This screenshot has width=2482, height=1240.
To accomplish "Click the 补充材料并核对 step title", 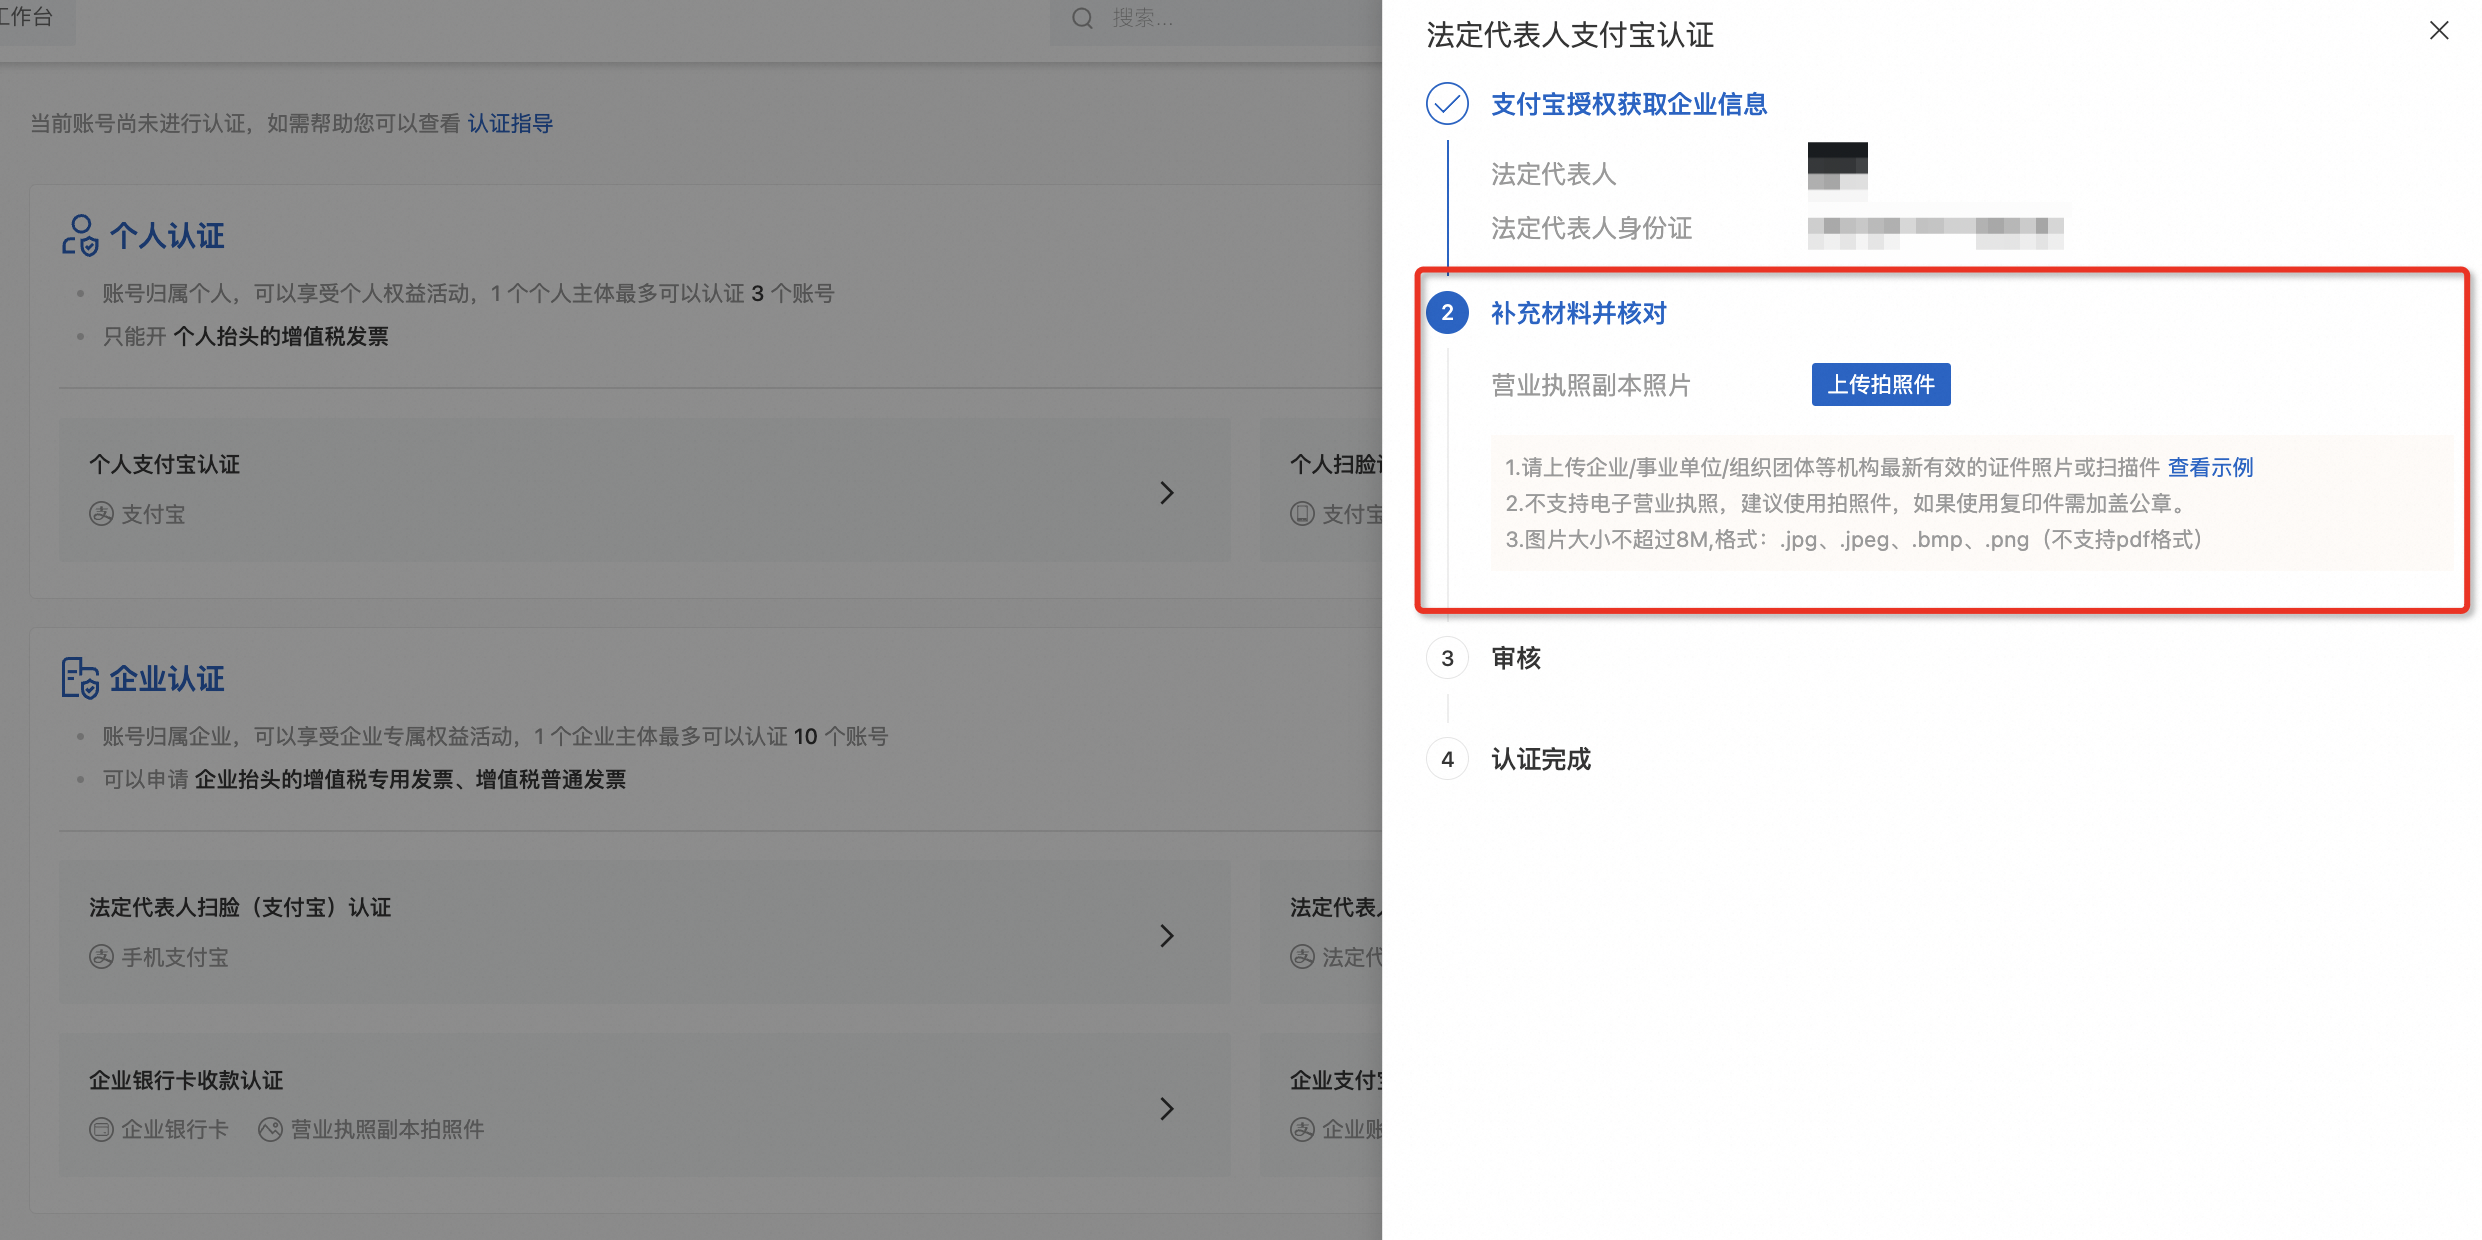I will coord(1579,313).
